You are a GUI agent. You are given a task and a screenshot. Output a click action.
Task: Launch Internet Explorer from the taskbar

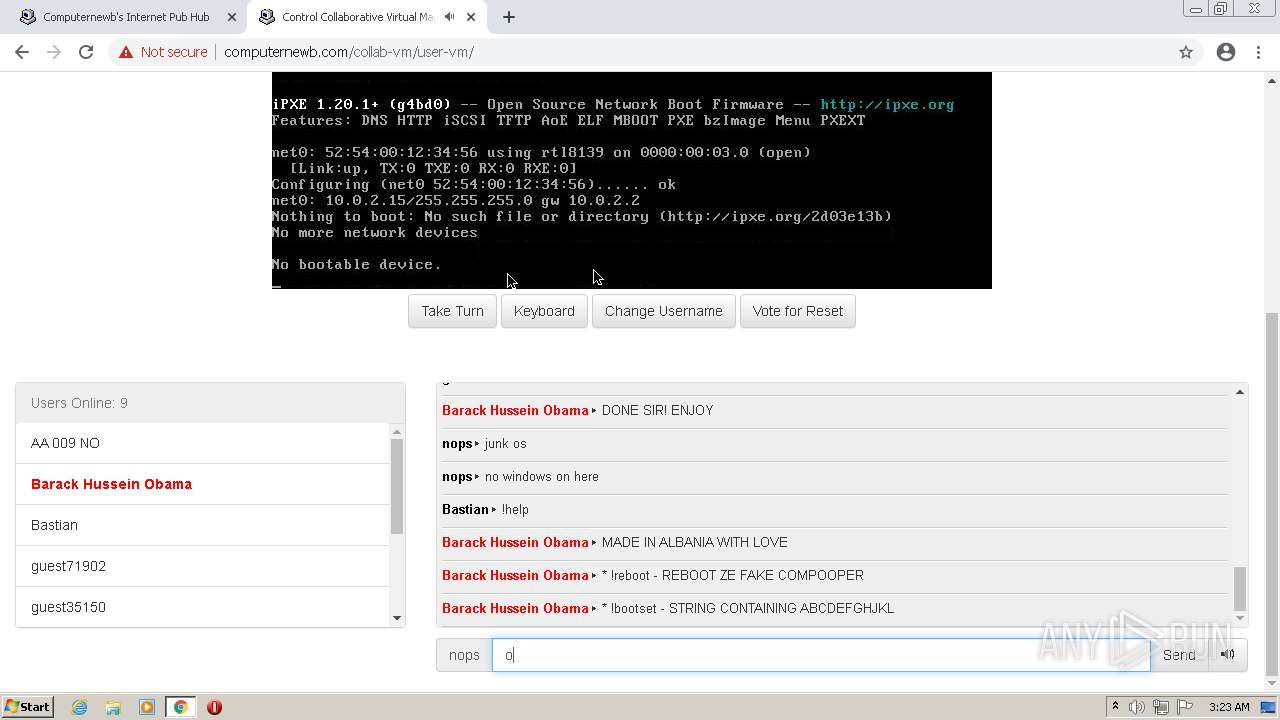click(x=80, y=707)
